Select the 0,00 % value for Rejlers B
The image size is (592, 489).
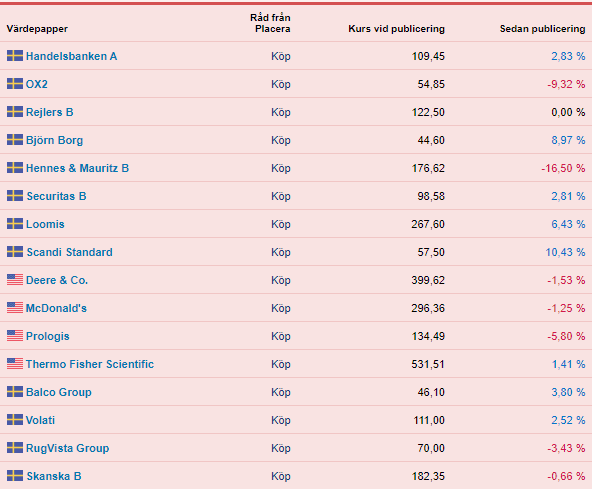coord(568,112)
